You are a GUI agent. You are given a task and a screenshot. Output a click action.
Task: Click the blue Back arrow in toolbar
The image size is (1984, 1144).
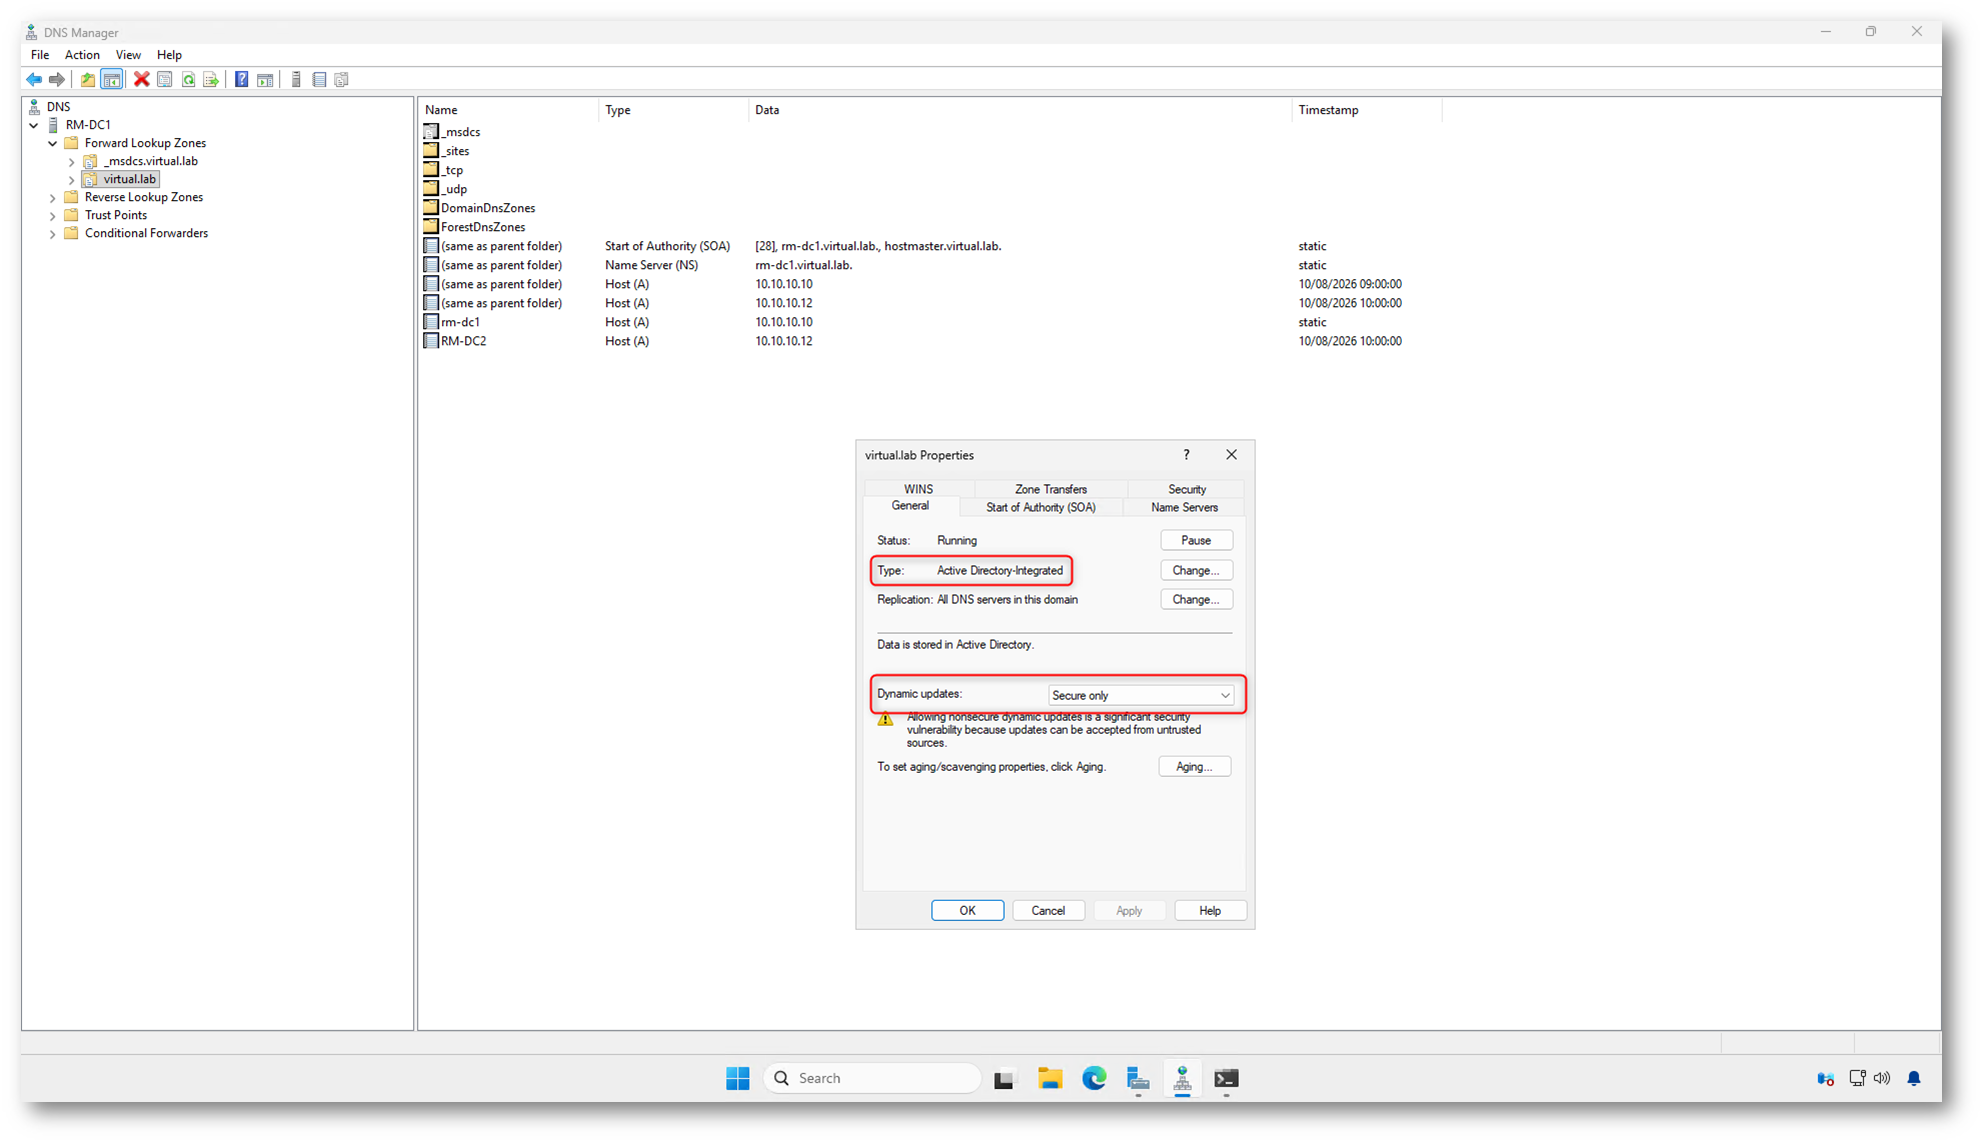coord(34,80)
